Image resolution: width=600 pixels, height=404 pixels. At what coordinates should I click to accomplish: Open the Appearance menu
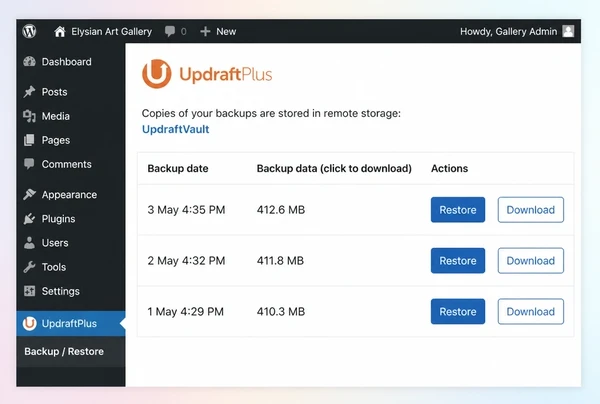point(69,195)
